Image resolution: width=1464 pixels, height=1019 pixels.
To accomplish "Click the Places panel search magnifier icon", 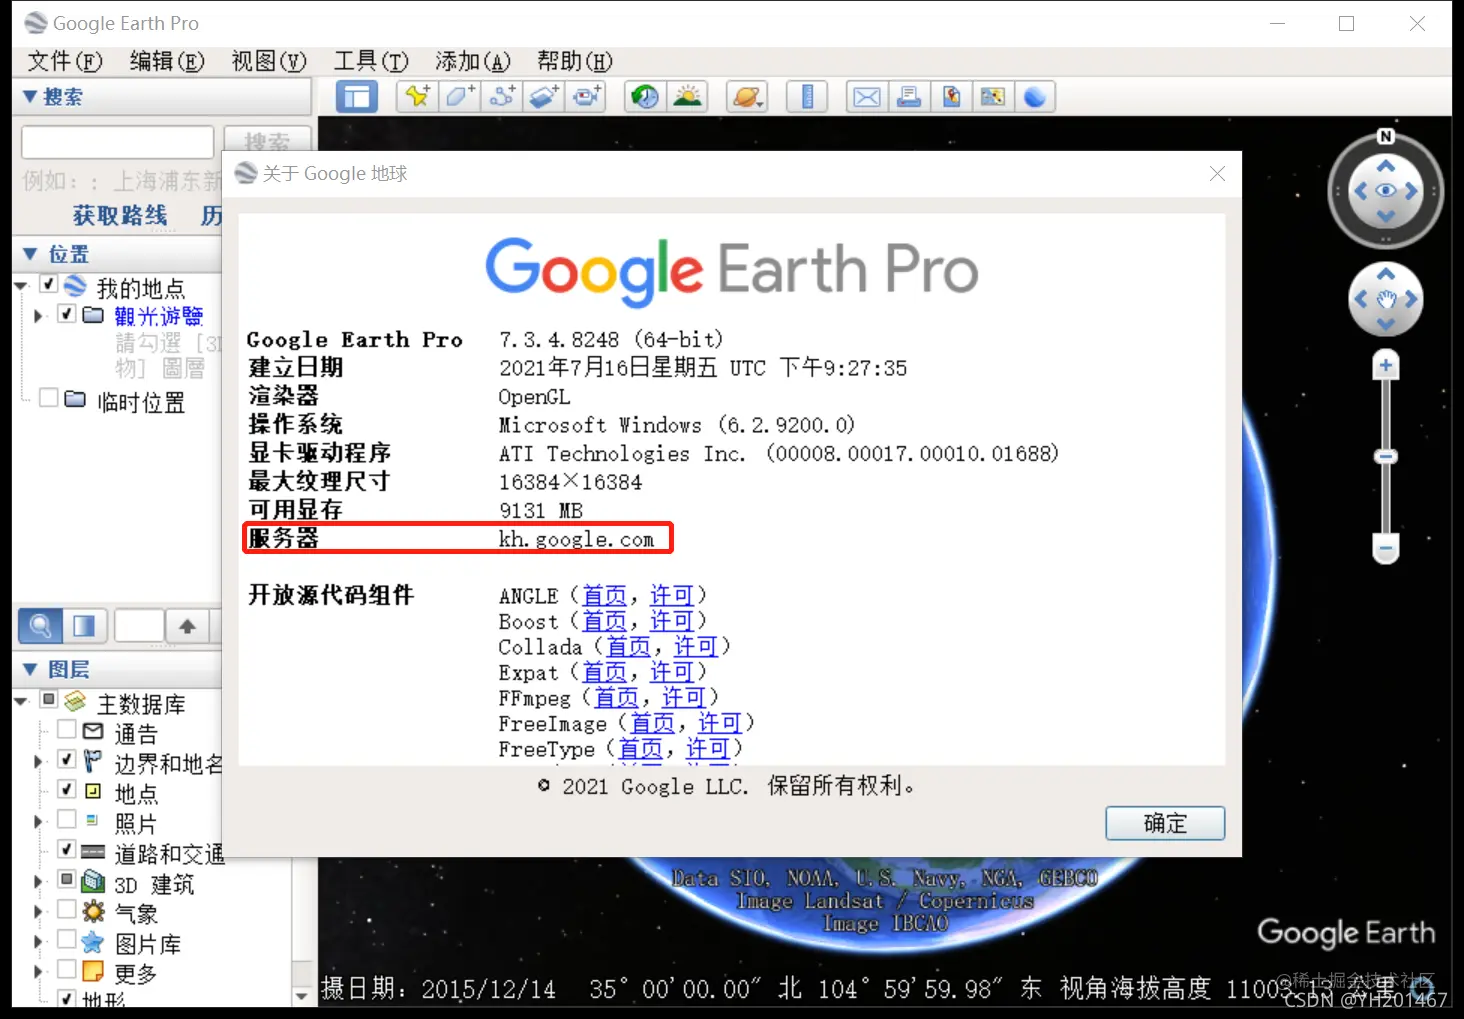I will pyautogui.click(x=40, y=626).
